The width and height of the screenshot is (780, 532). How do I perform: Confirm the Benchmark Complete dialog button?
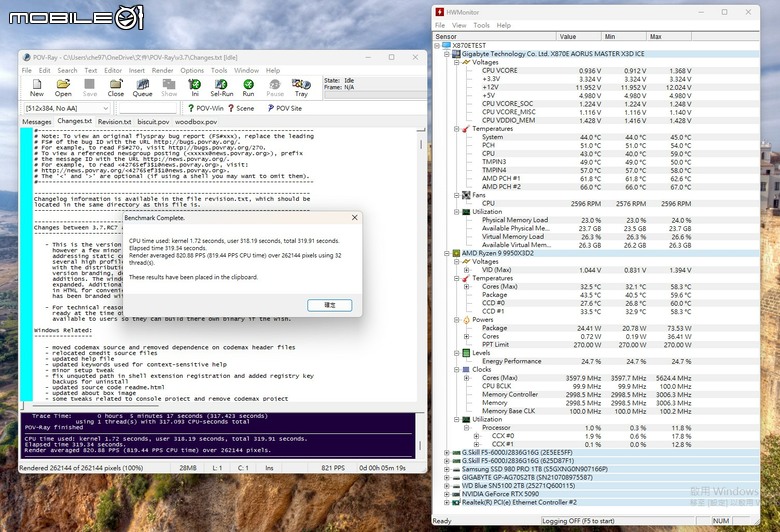coord(330,305)
